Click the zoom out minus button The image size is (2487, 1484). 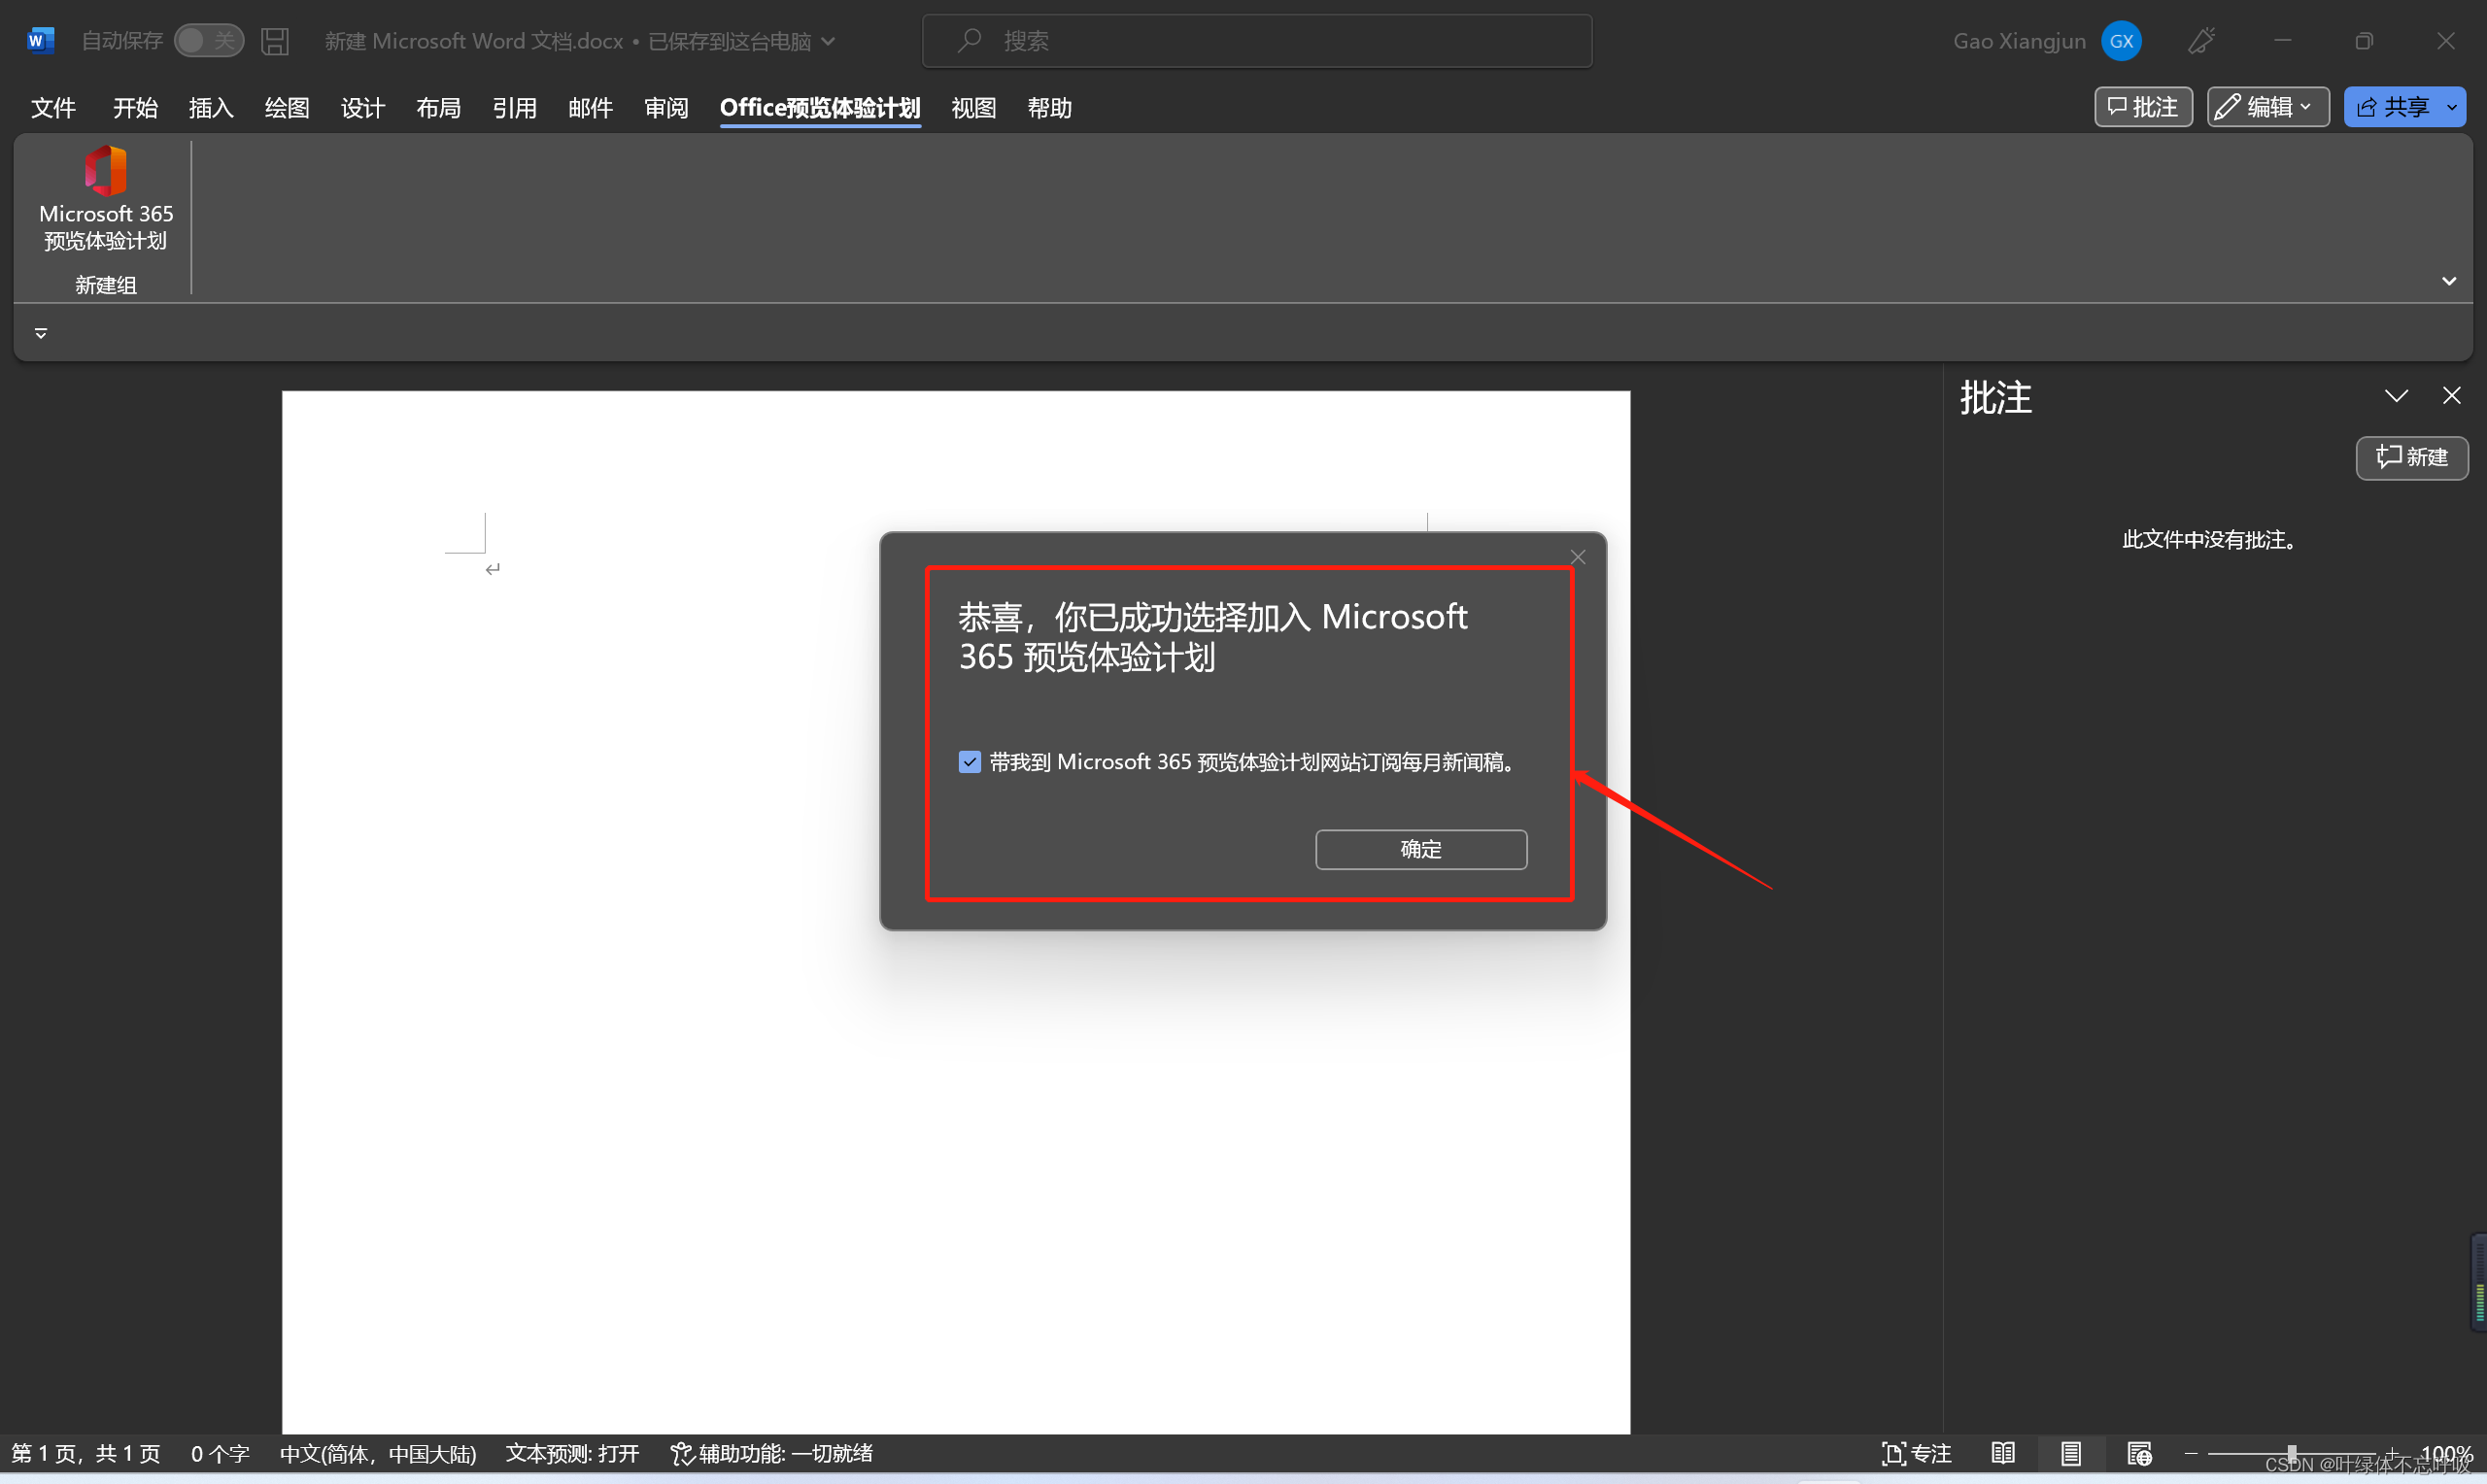[x=2191, y=1453]
